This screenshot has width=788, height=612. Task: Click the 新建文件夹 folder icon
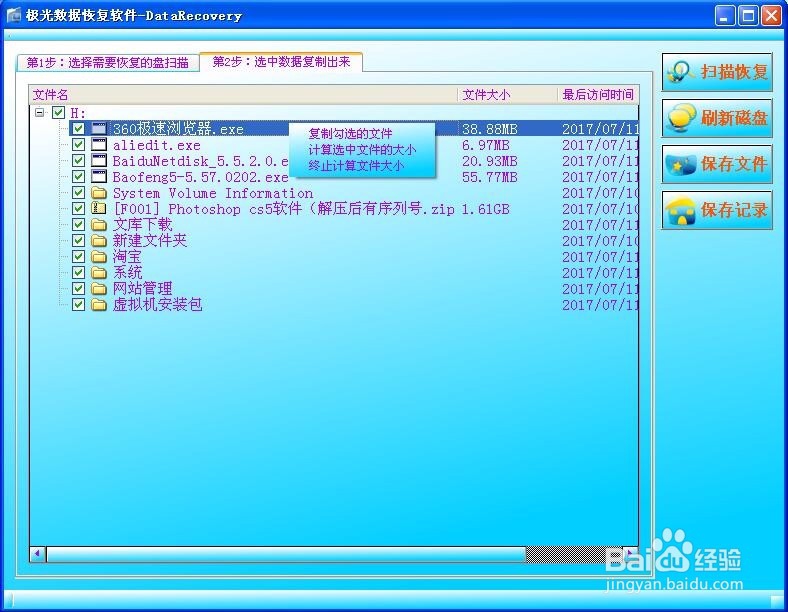(x=99, y=241)
